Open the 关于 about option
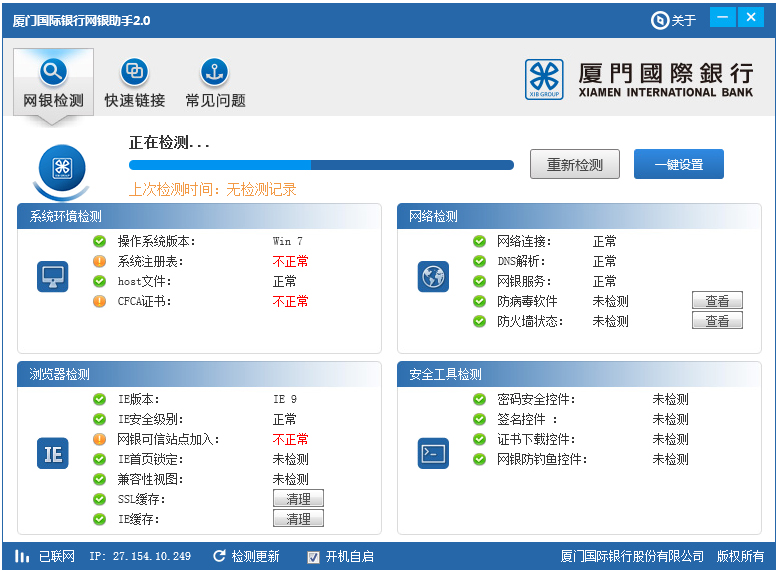779x573 pixels. [674, 20]
